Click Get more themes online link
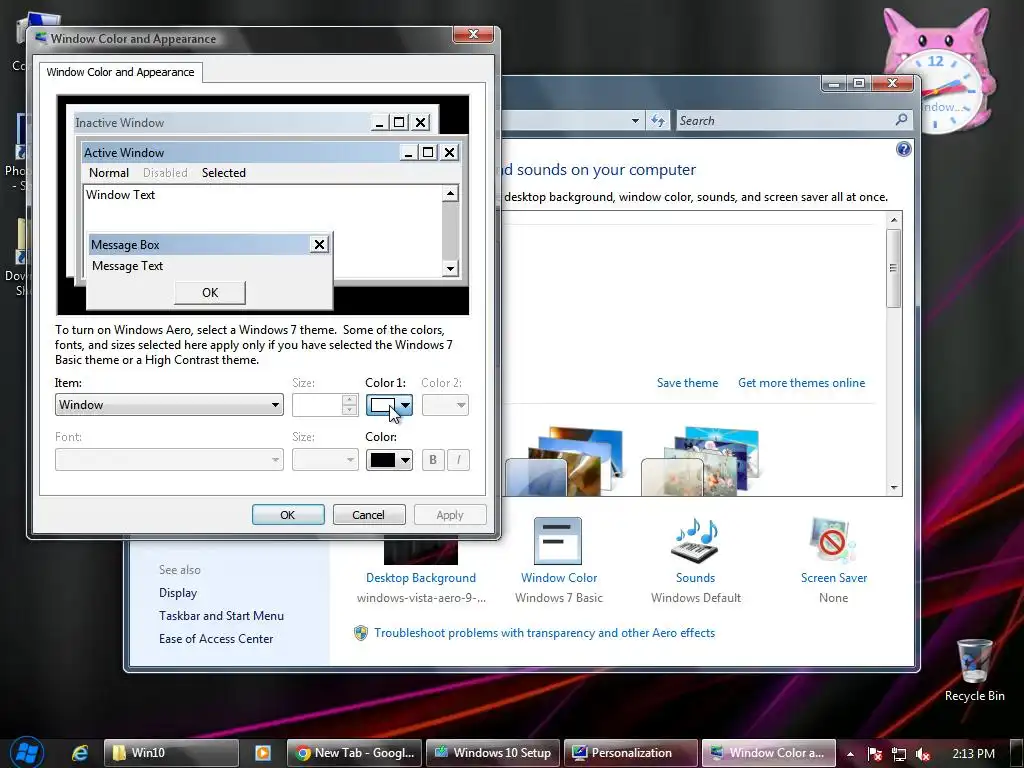The width and height of the screenshot is (1024, 768). point(801,383)
